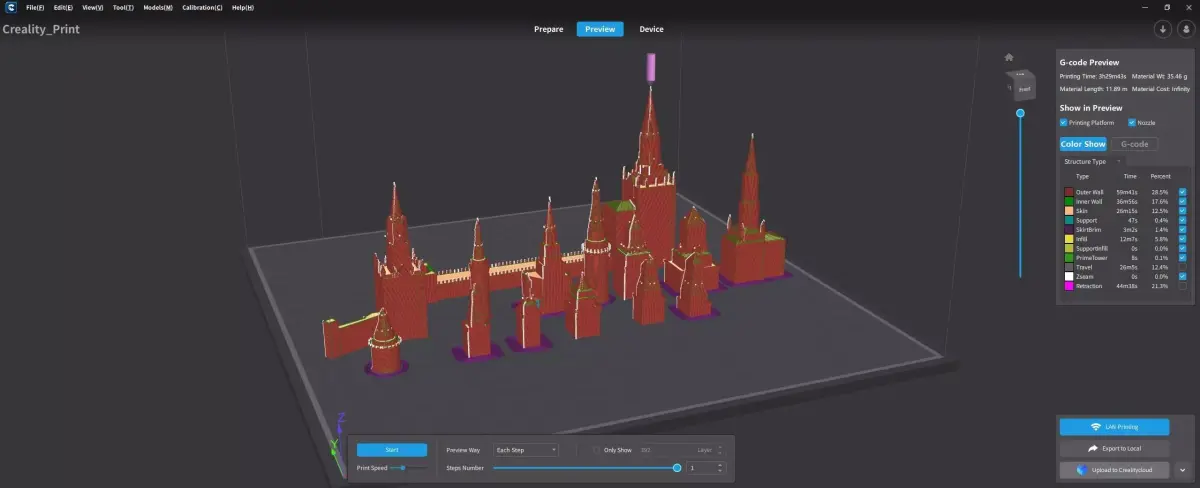Uncheck the Skin visibility checkbox

[x=1182, y=211]
